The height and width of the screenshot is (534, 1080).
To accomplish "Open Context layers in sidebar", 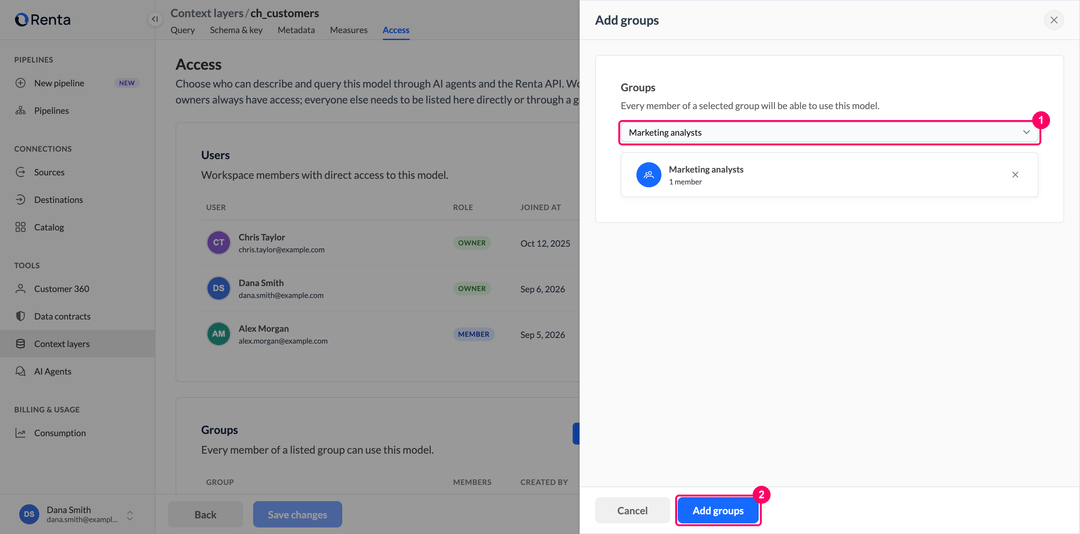I will pos(77,344).
